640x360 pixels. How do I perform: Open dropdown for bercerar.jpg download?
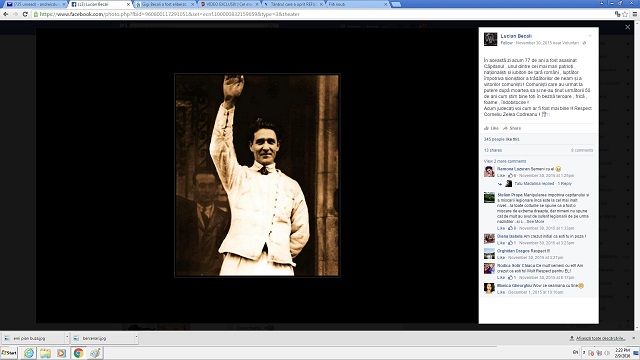coord(136,338)
